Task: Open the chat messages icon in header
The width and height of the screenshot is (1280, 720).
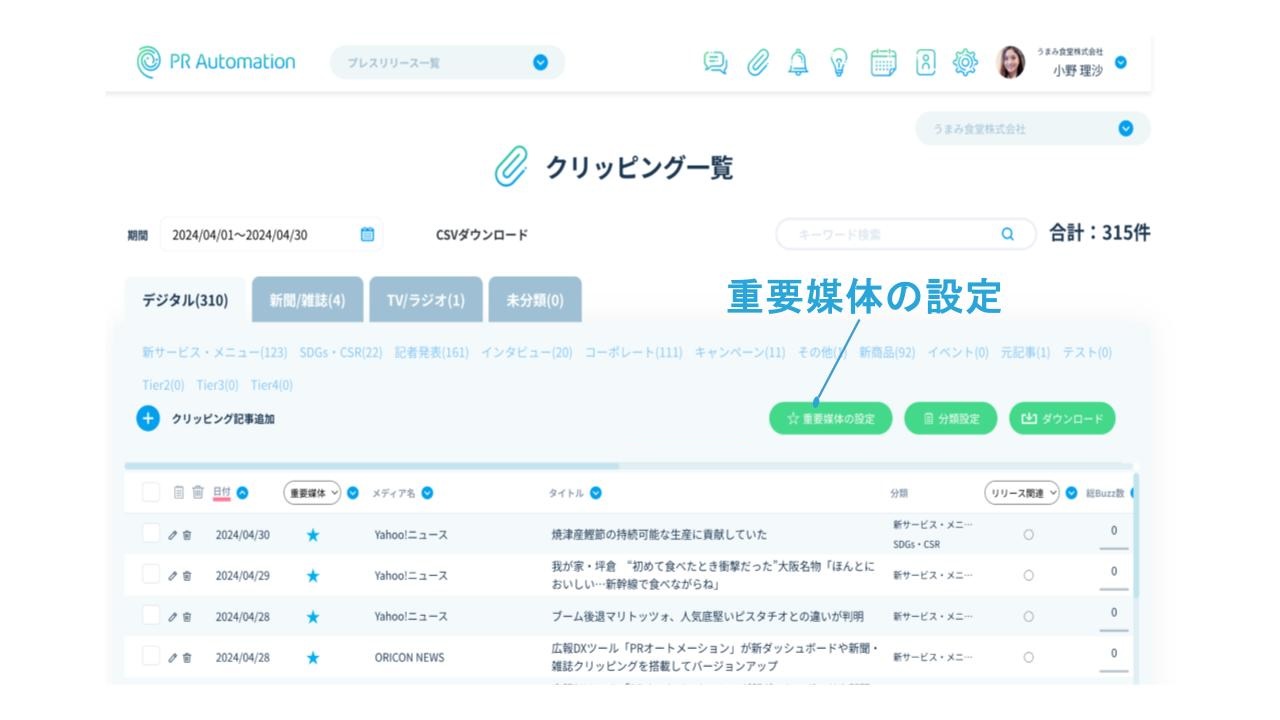Action: tap(715, 63)
